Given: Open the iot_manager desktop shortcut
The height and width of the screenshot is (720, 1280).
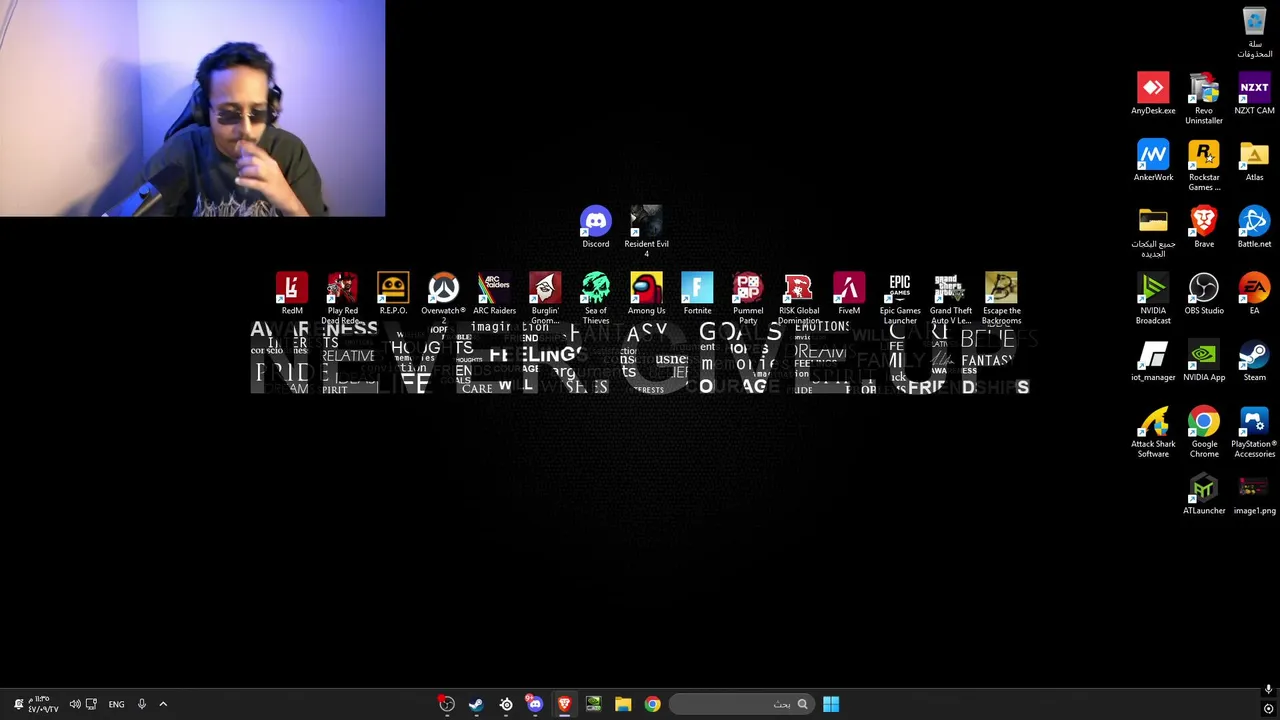Looking at the screenshot, I should click(1153, 361).
